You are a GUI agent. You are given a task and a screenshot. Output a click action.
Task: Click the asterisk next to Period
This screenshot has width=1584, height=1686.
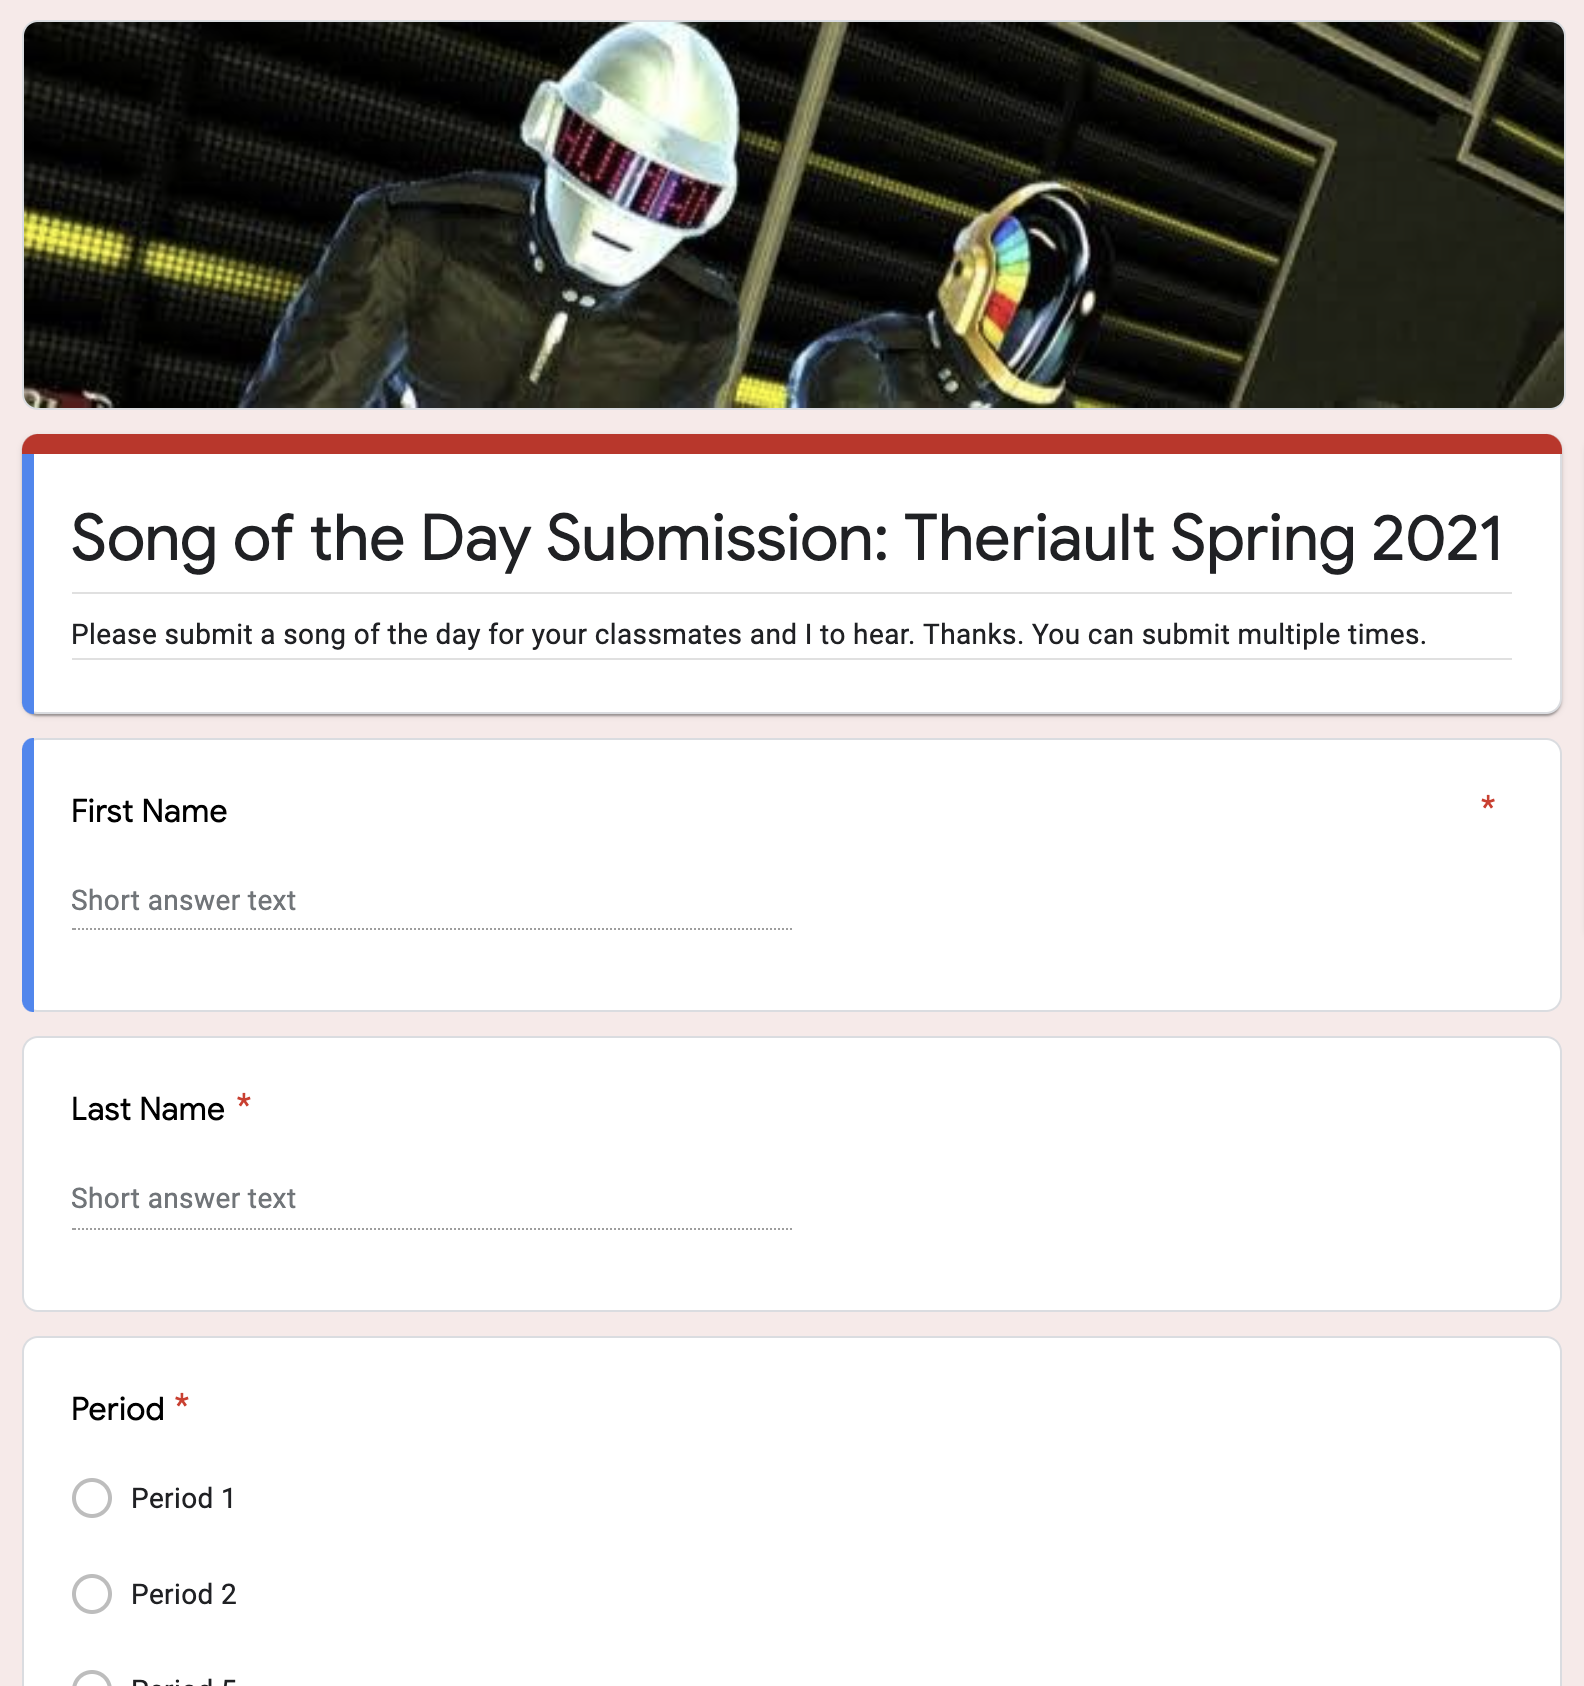(182, 1403)
